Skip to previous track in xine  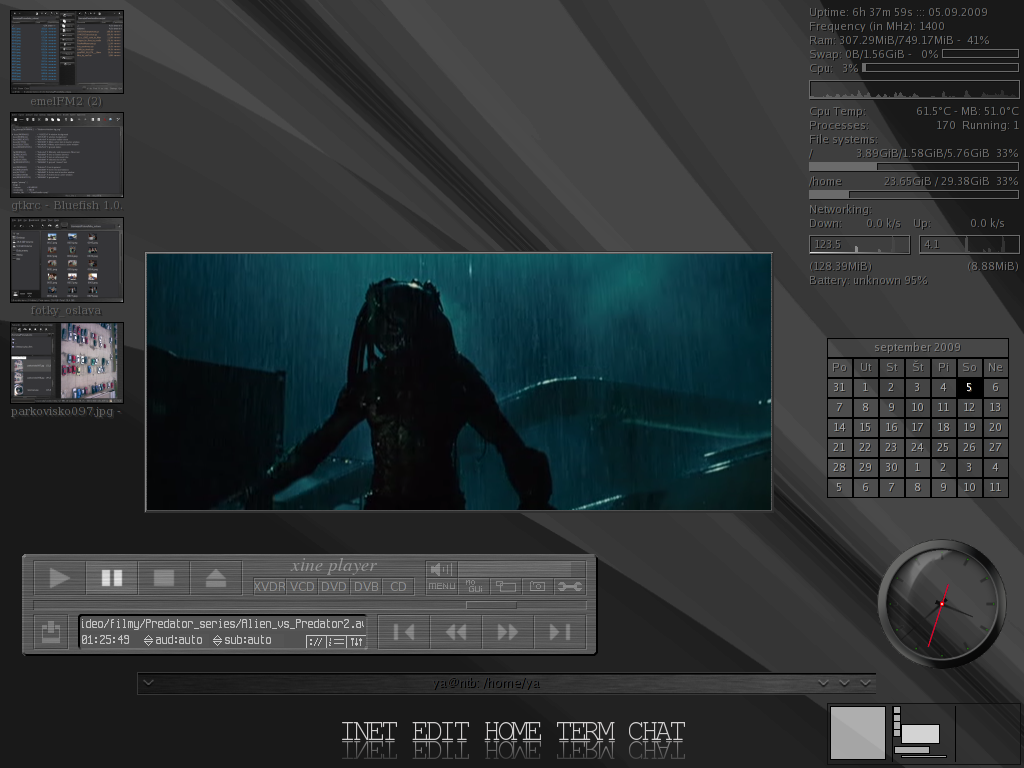click(x=404, y=632)
